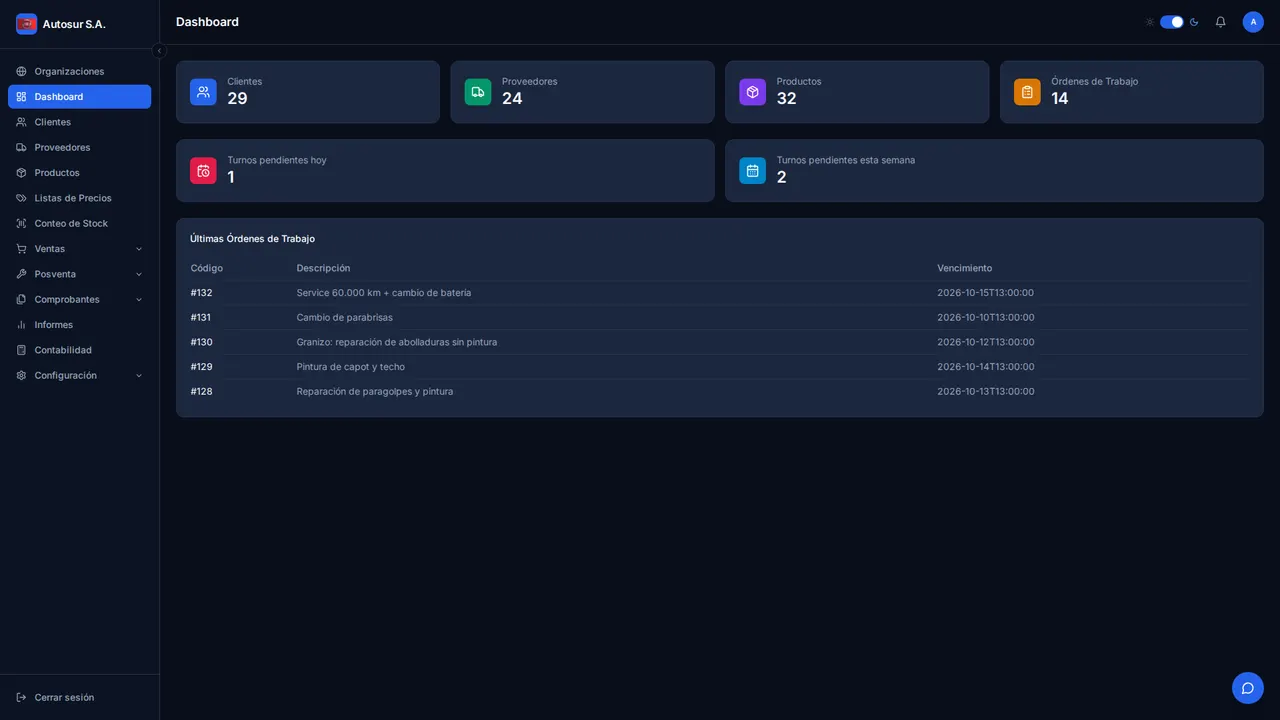Viewport: 1280px width, 720px height.
Task: Open work order #130
Action: (202, 342)
